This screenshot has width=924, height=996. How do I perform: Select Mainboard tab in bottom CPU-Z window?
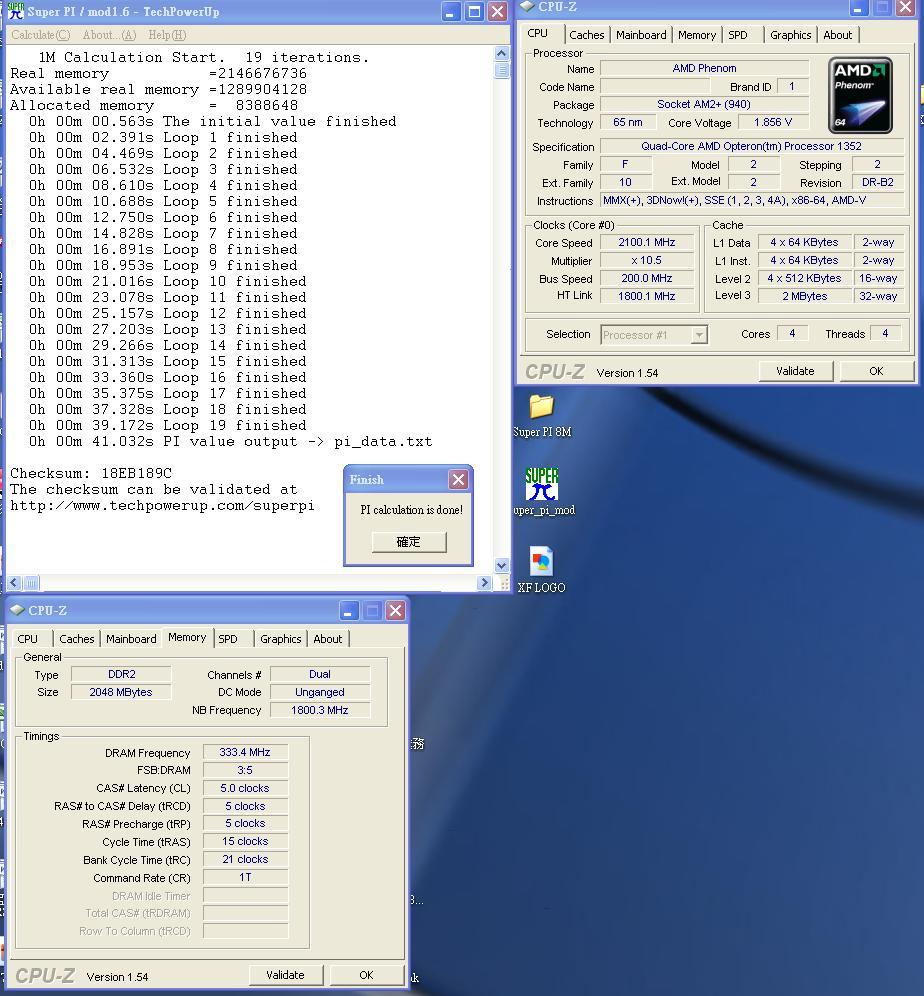point(131,639)
